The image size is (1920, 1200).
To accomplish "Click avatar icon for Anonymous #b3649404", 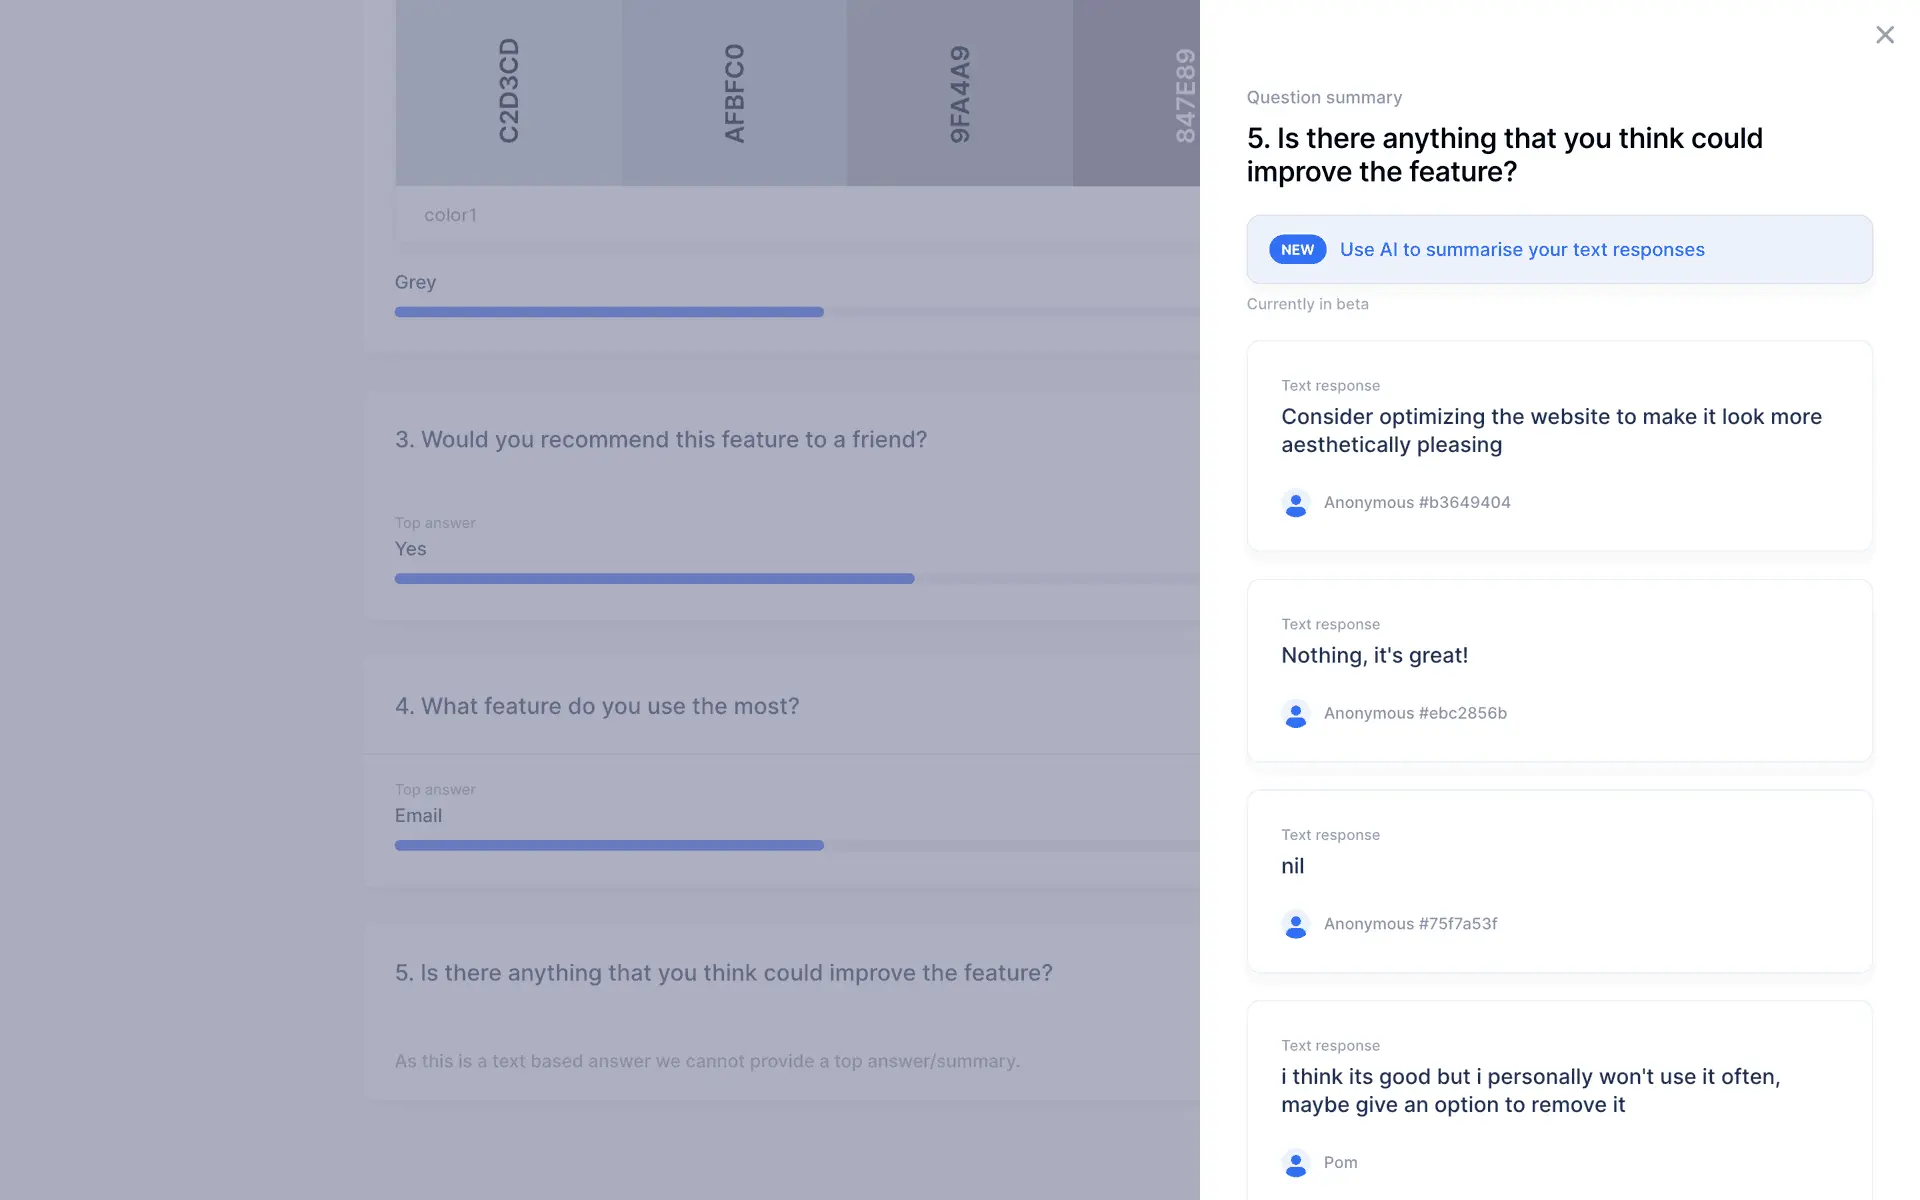I will pyautogui.click(x=1295, y=503).
